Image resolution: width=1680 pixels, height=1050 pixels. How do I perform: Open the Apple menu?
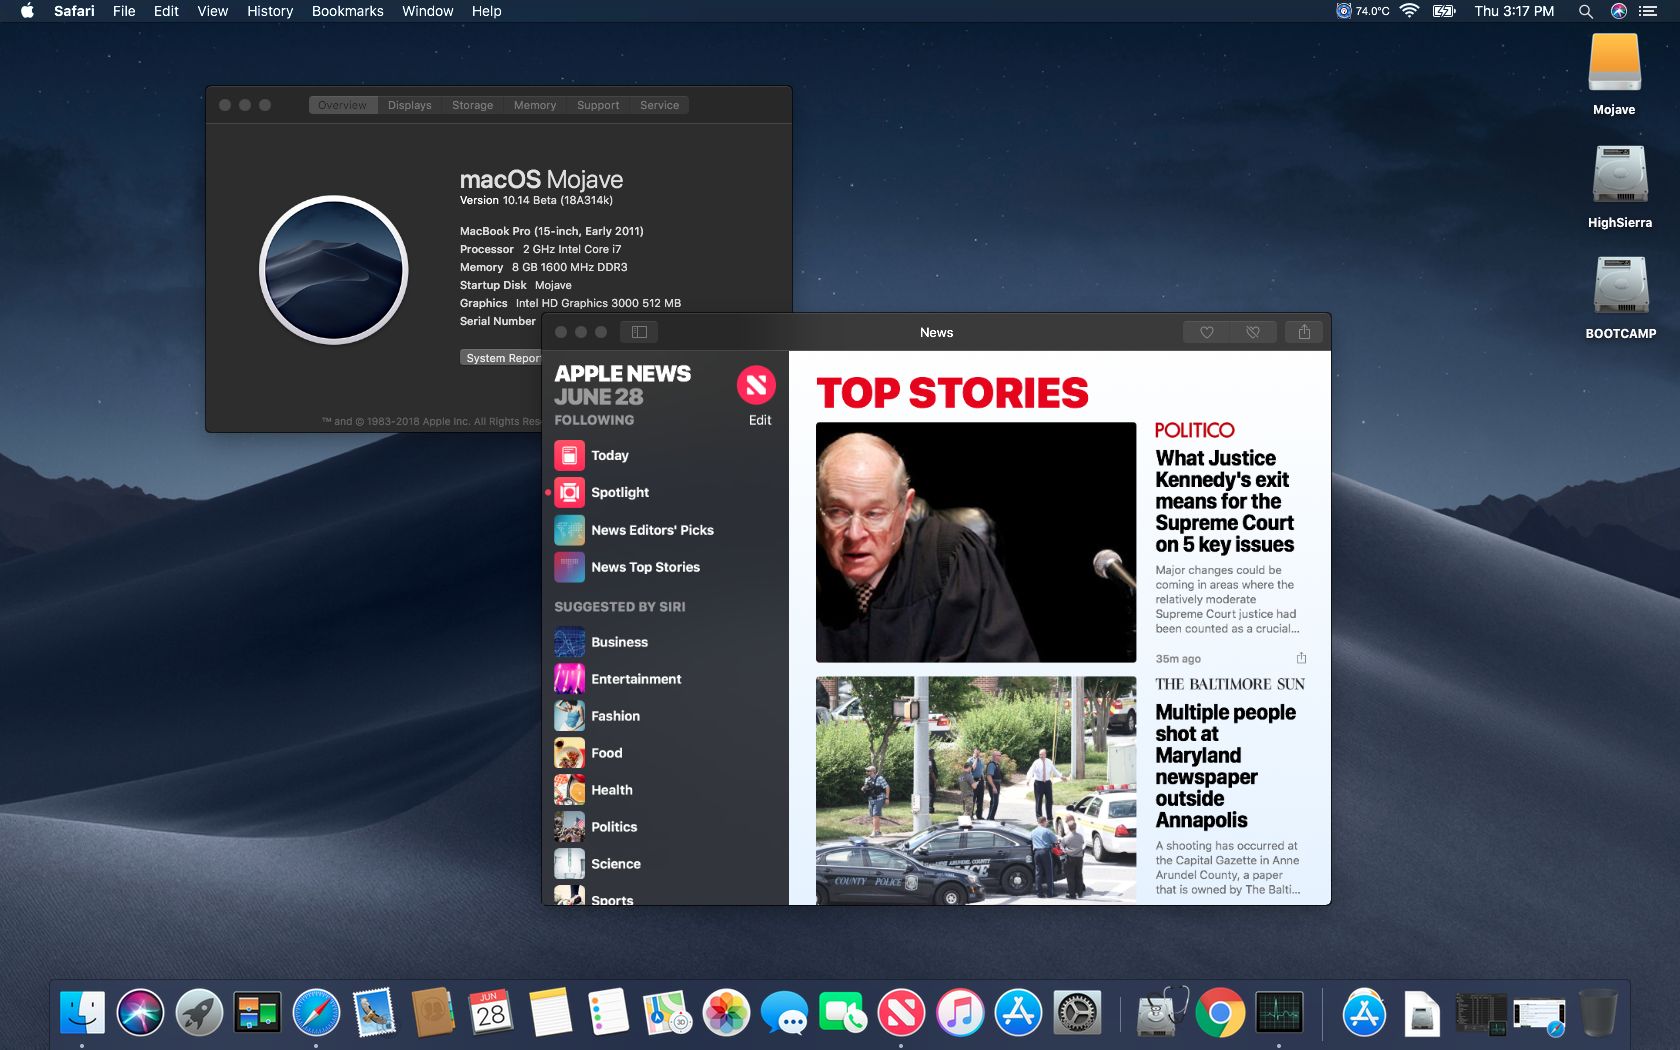(27, 11)
